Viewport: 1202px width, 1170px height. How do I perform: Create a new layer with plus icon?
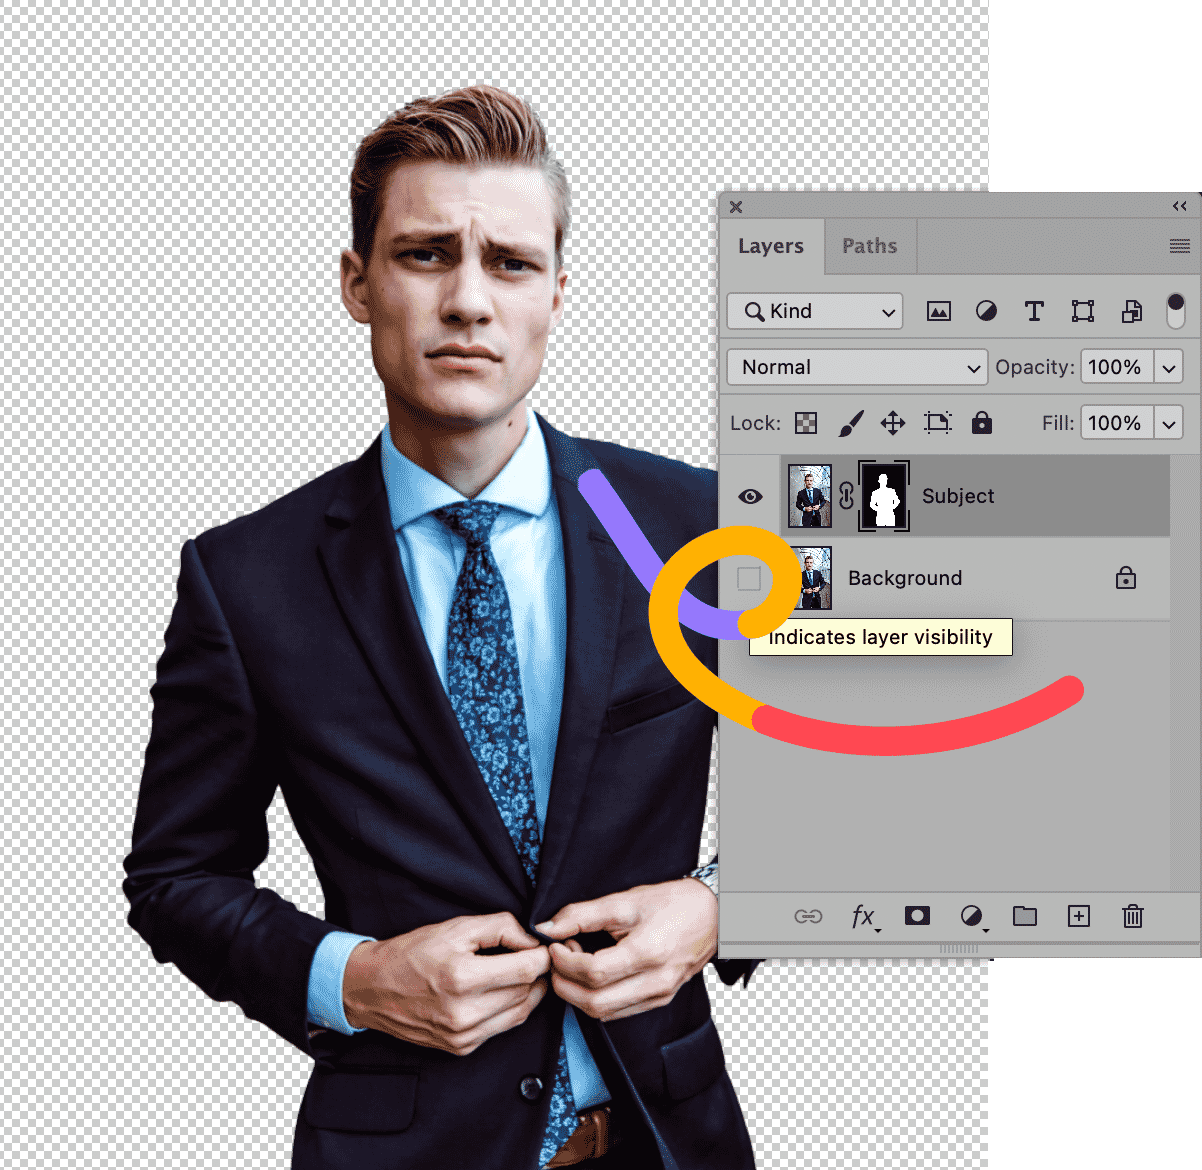[x=1078, y=916]
